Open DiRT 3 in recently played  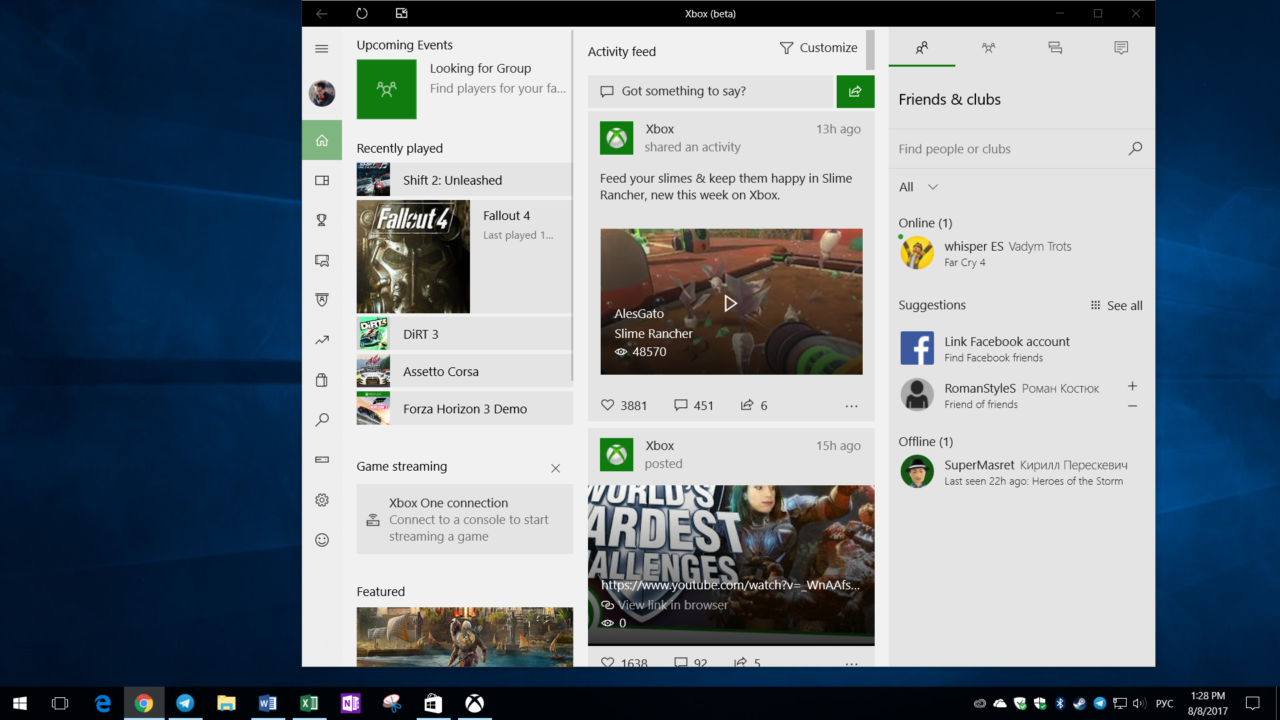[464, 334]
